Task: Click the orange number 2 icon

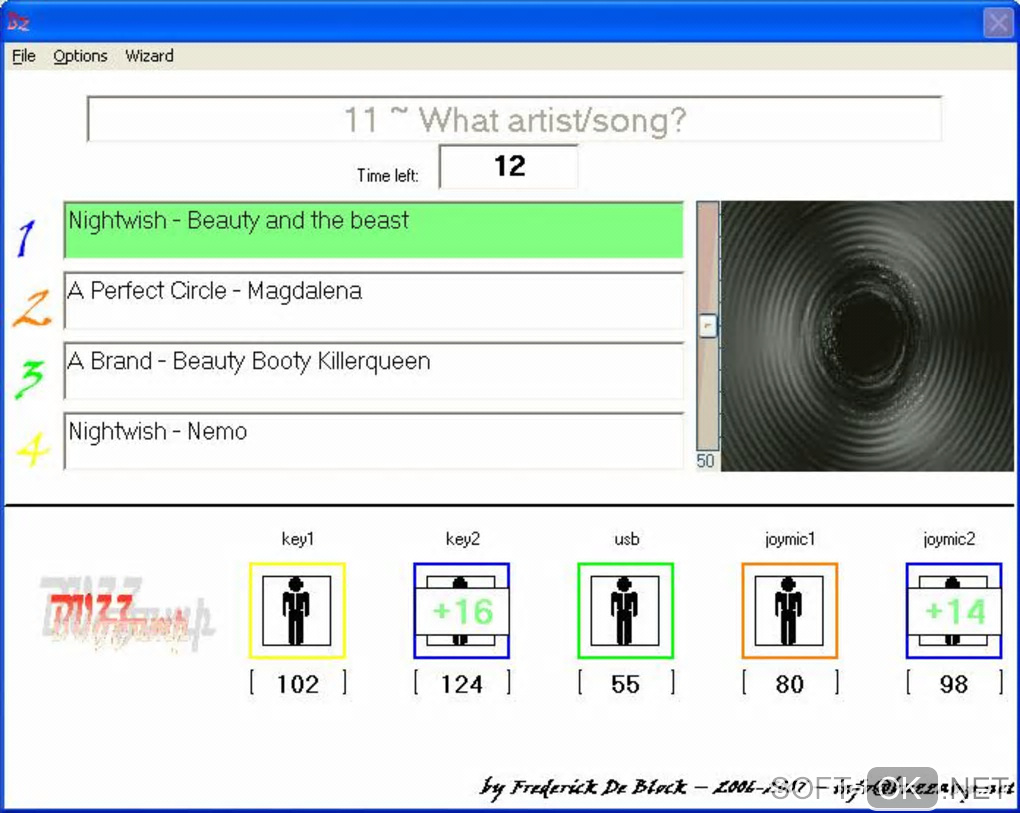Action: point(32,308)
